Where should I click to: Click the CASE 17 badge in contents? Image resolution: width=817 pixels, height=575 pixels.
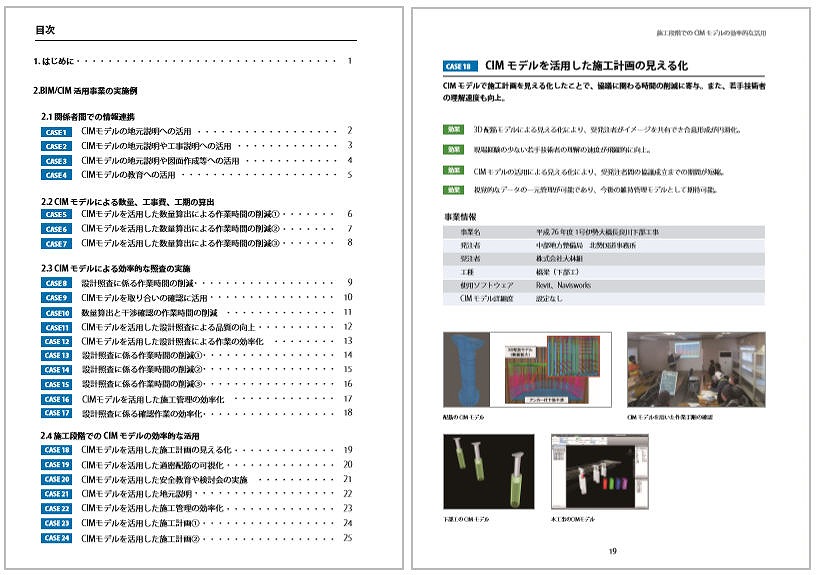pyautogui.click(x=56, y=413)
